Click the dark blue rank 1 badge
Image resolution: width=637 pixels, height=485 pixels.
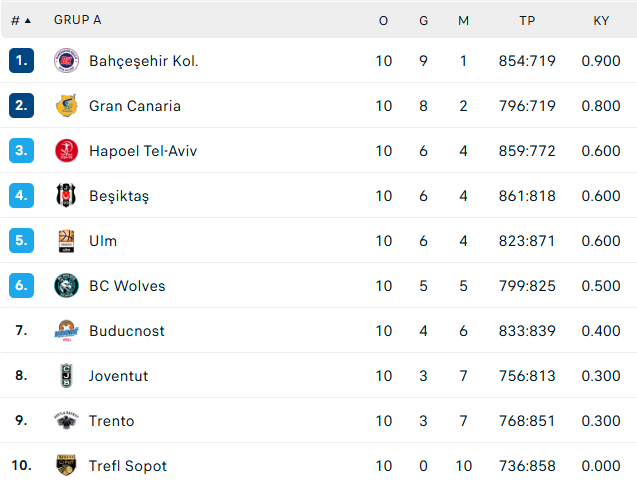[22, 61]
